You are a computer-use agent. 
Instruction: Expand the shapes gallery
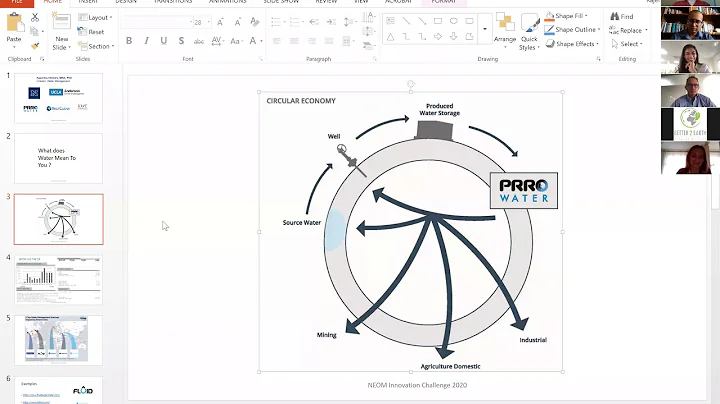pos(485,29)
